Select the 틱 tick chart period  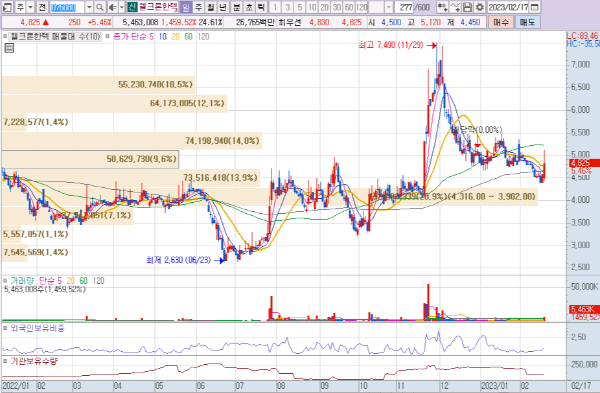click(x=261, y=7)
